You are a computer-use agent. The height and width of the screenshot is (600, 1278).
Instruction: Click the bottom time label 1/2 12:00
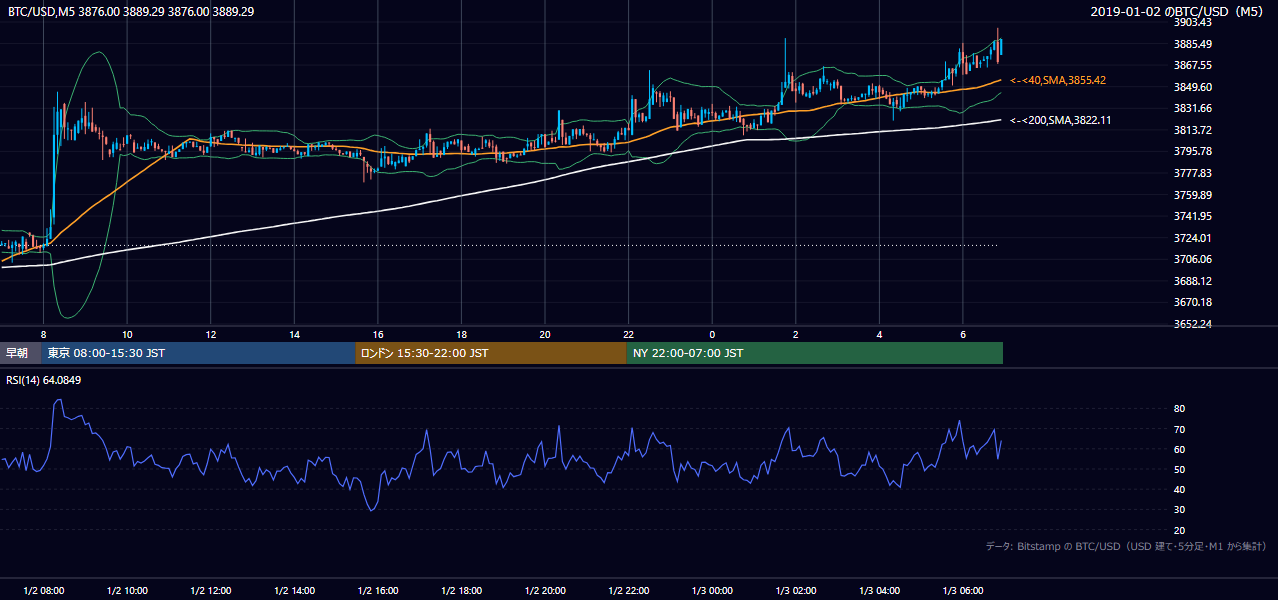211,590
